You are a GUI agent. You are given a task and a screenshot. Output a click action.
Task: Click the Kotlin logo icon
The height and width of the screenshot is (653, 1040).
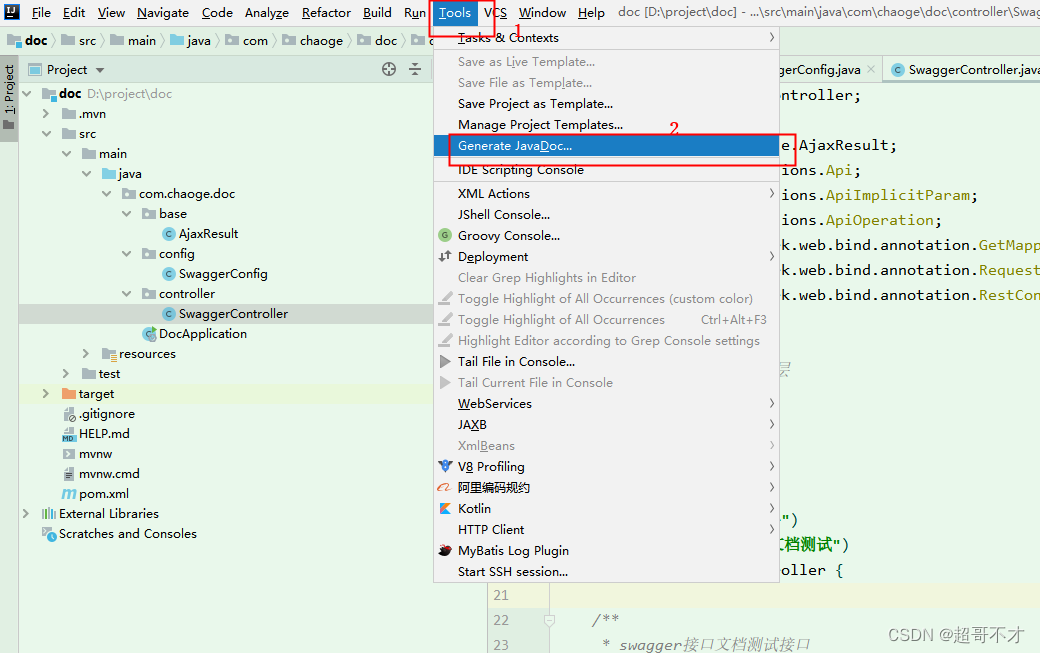[445, 508]
